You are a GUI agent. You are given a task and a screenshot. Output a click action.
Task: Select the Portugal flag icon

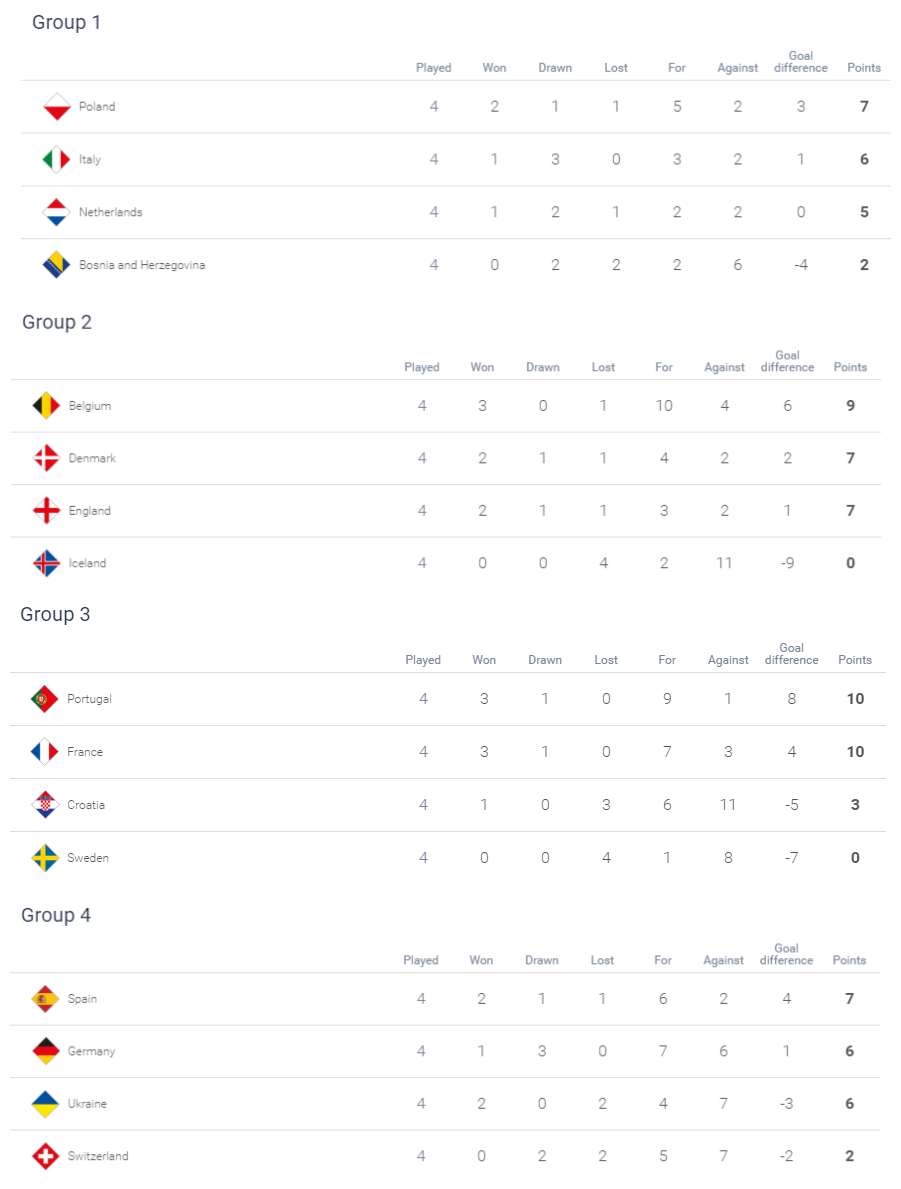point(45,699)
